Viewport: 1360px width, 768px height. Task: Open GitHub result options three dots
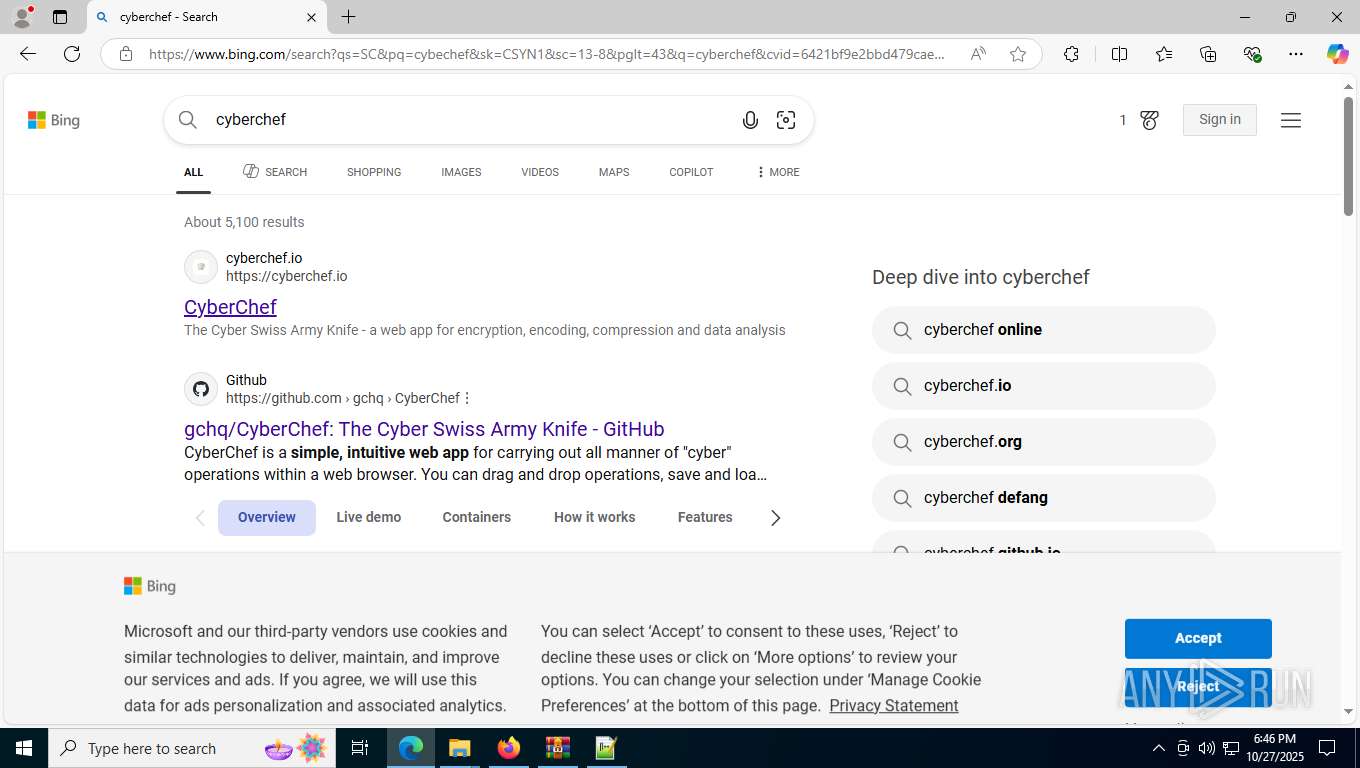[467, 398]
